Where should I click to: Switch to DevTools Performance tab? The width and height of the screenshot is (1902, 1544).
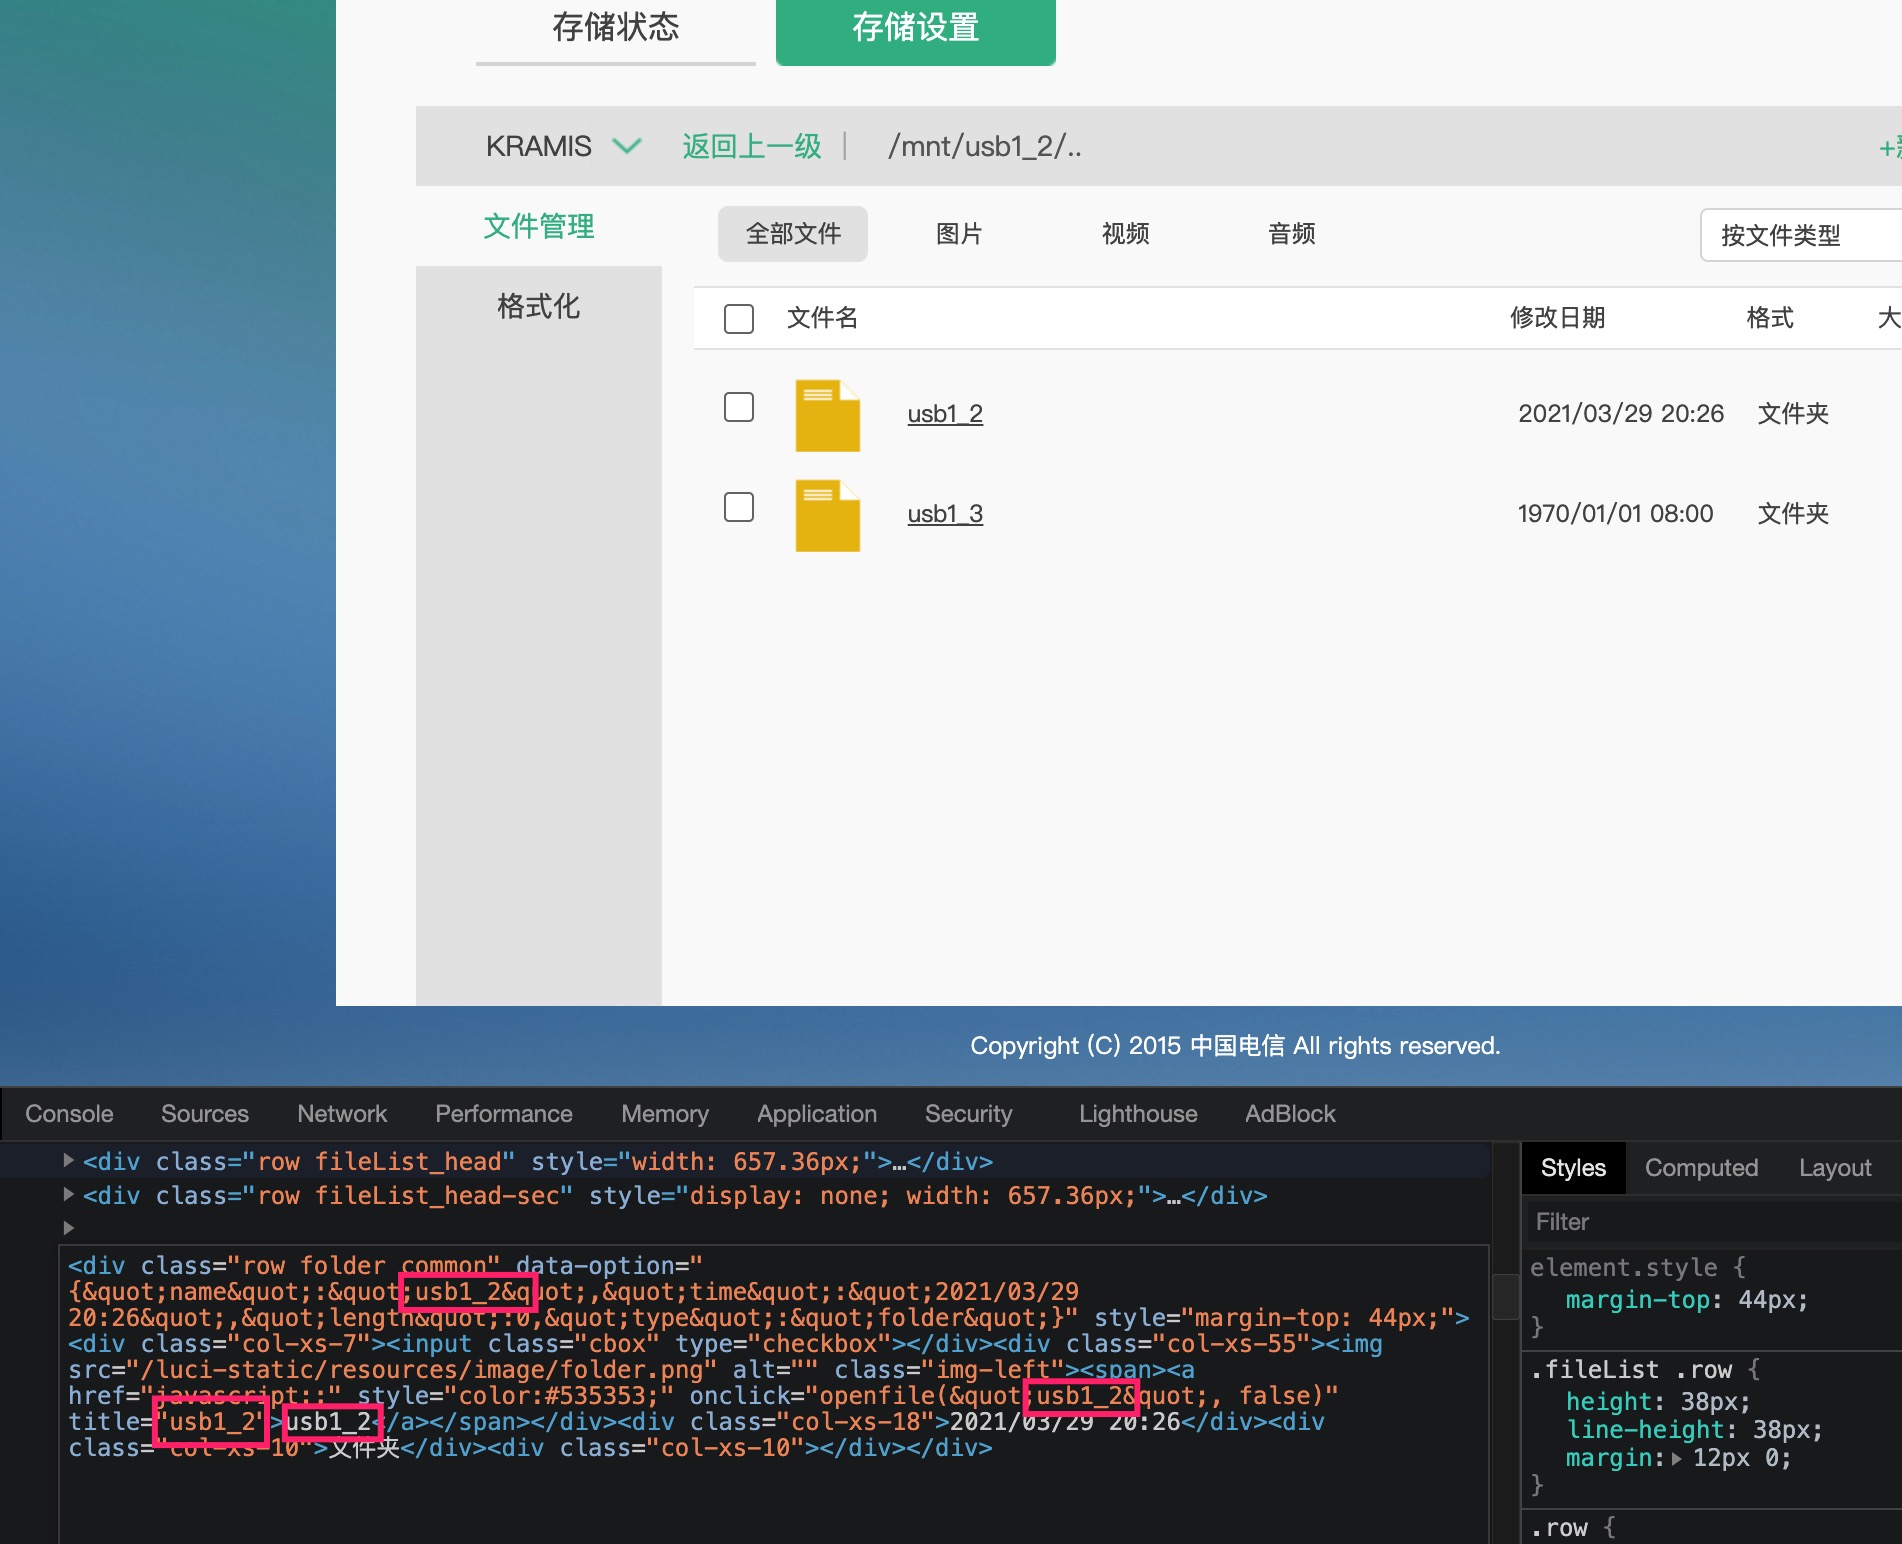tap(504, 1114)
